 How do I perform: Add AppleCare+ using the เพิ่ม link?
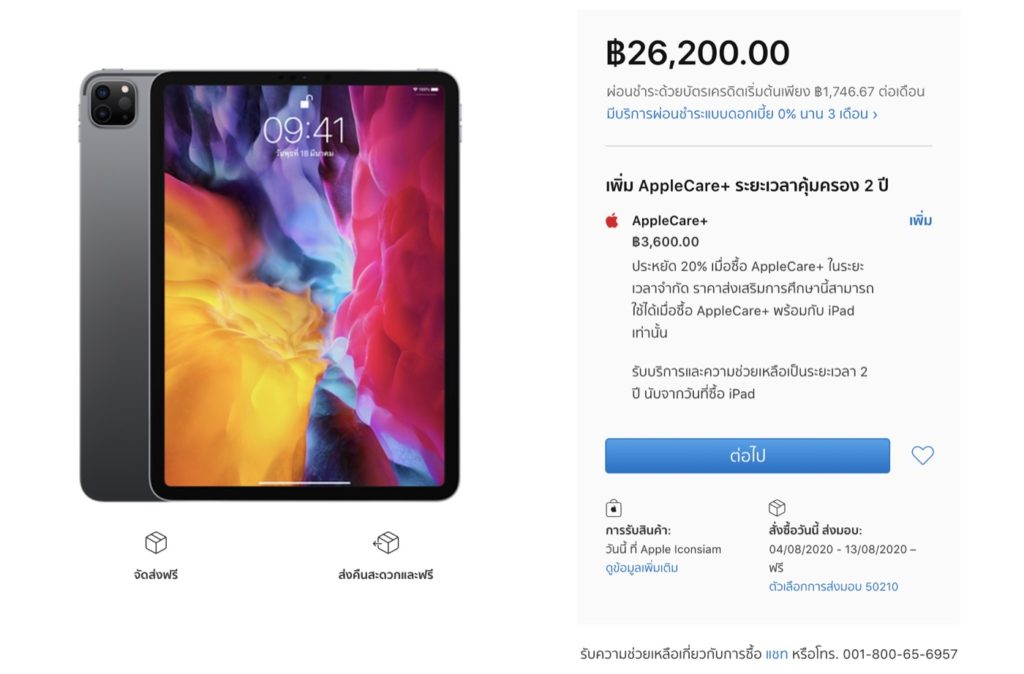click(x=920, y=221)
